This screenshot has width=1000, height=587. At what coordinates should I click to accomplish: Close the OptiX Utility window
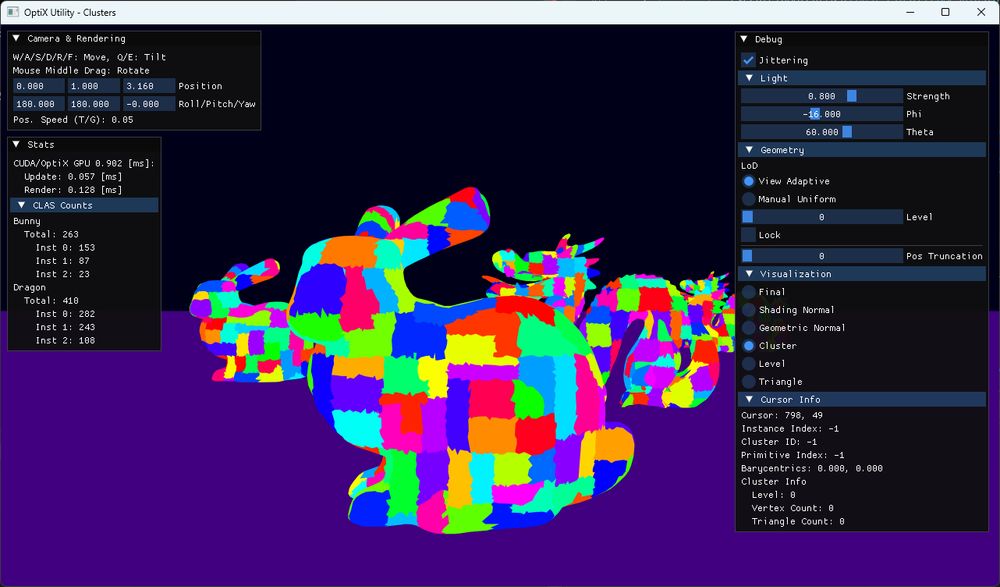point(981,12)
